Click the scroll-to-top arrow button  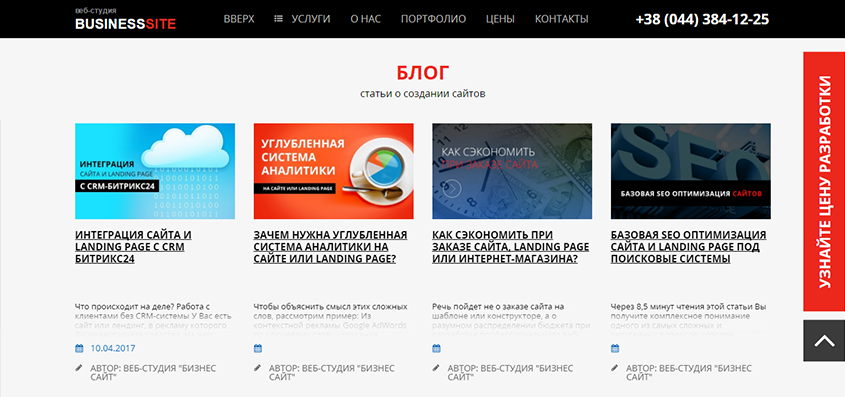(824, 340)
